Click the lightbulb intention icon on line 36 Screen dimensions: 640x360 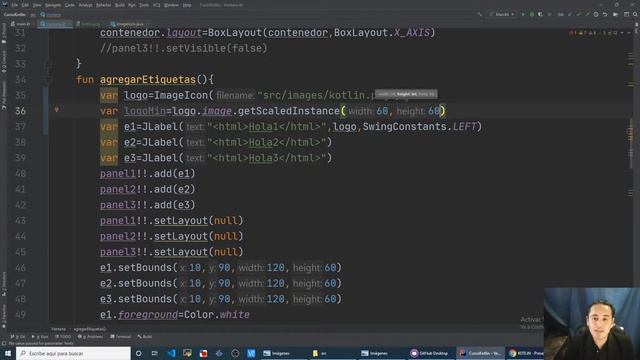point(57,109)
